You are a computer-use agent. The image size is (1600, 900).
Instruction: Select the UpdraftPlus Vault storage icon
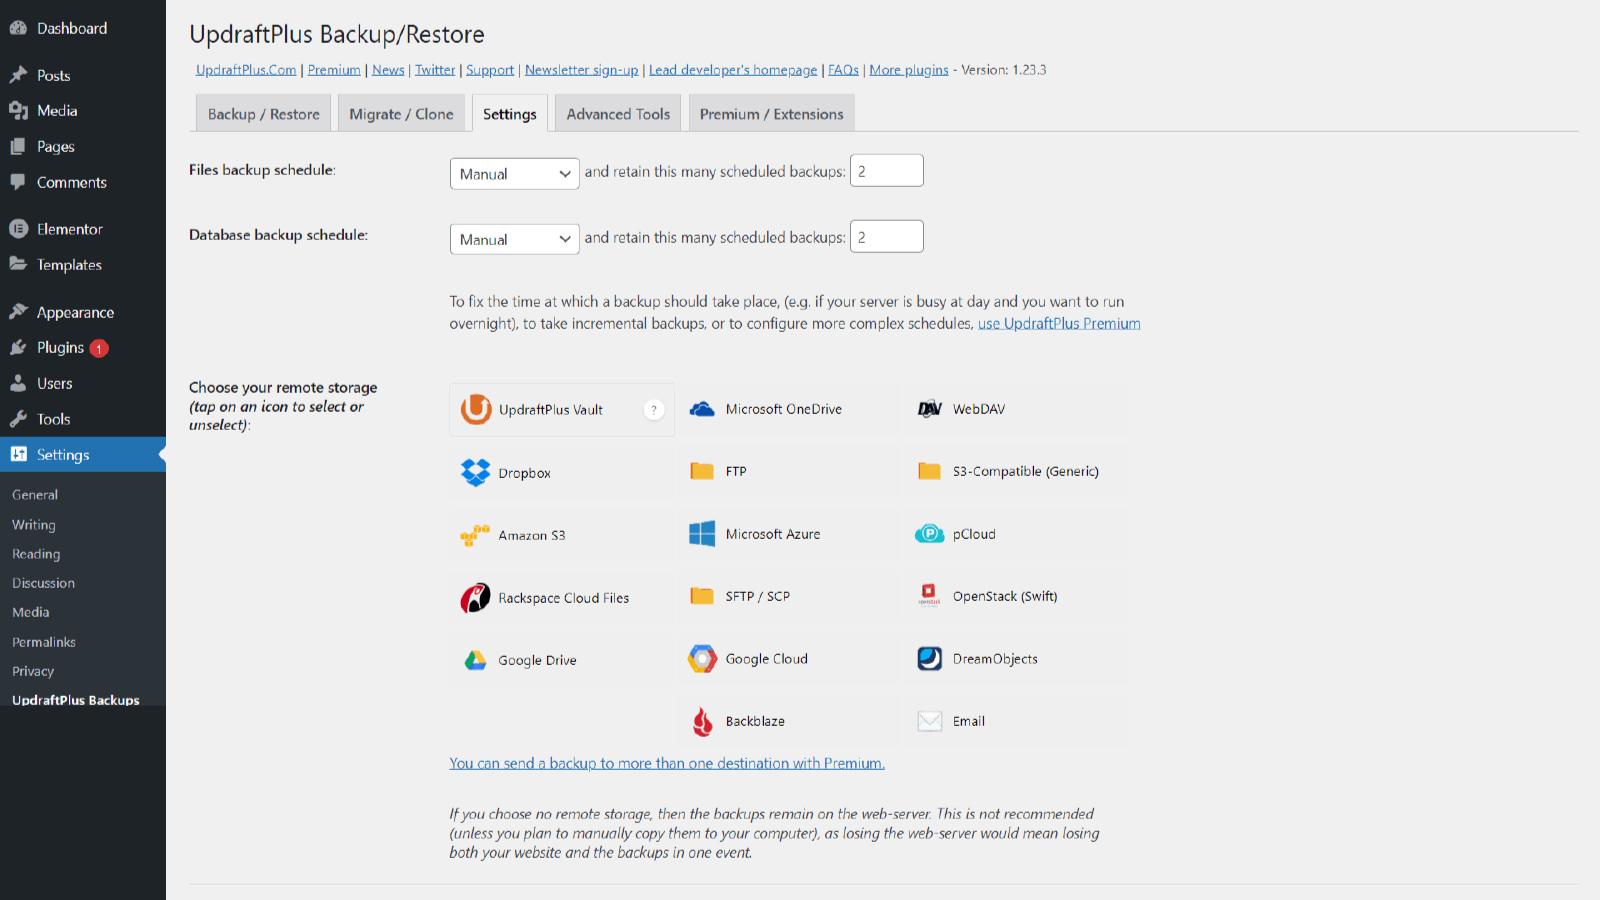(x=476, y=409)
